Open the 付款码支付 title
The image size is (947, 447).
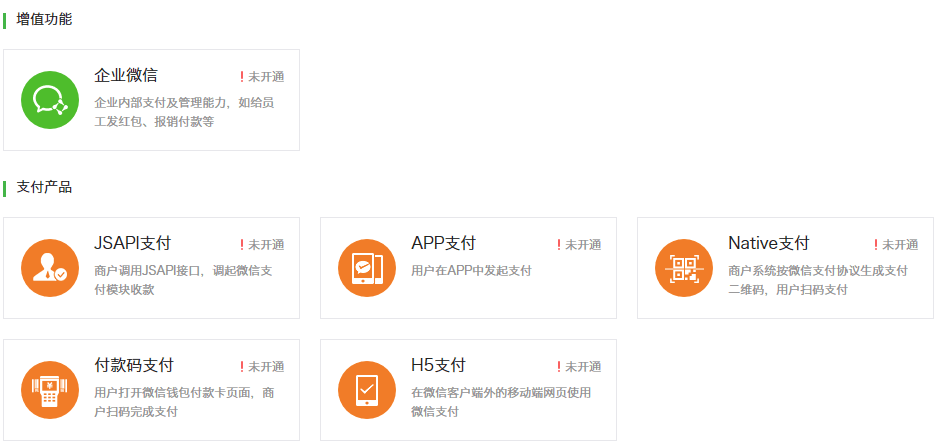[x=133, y=365]
